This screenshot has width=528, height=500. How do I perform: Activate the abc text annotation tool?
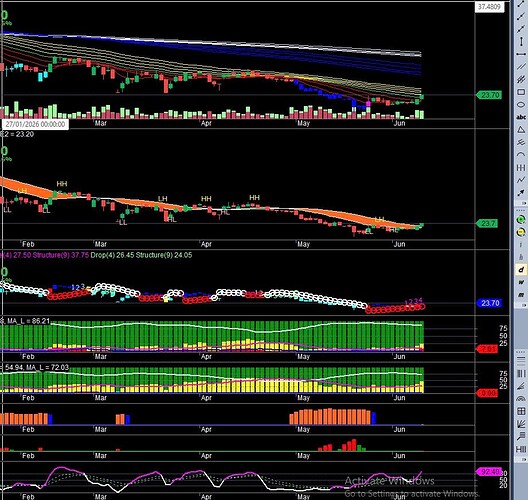tap(521, 117)
